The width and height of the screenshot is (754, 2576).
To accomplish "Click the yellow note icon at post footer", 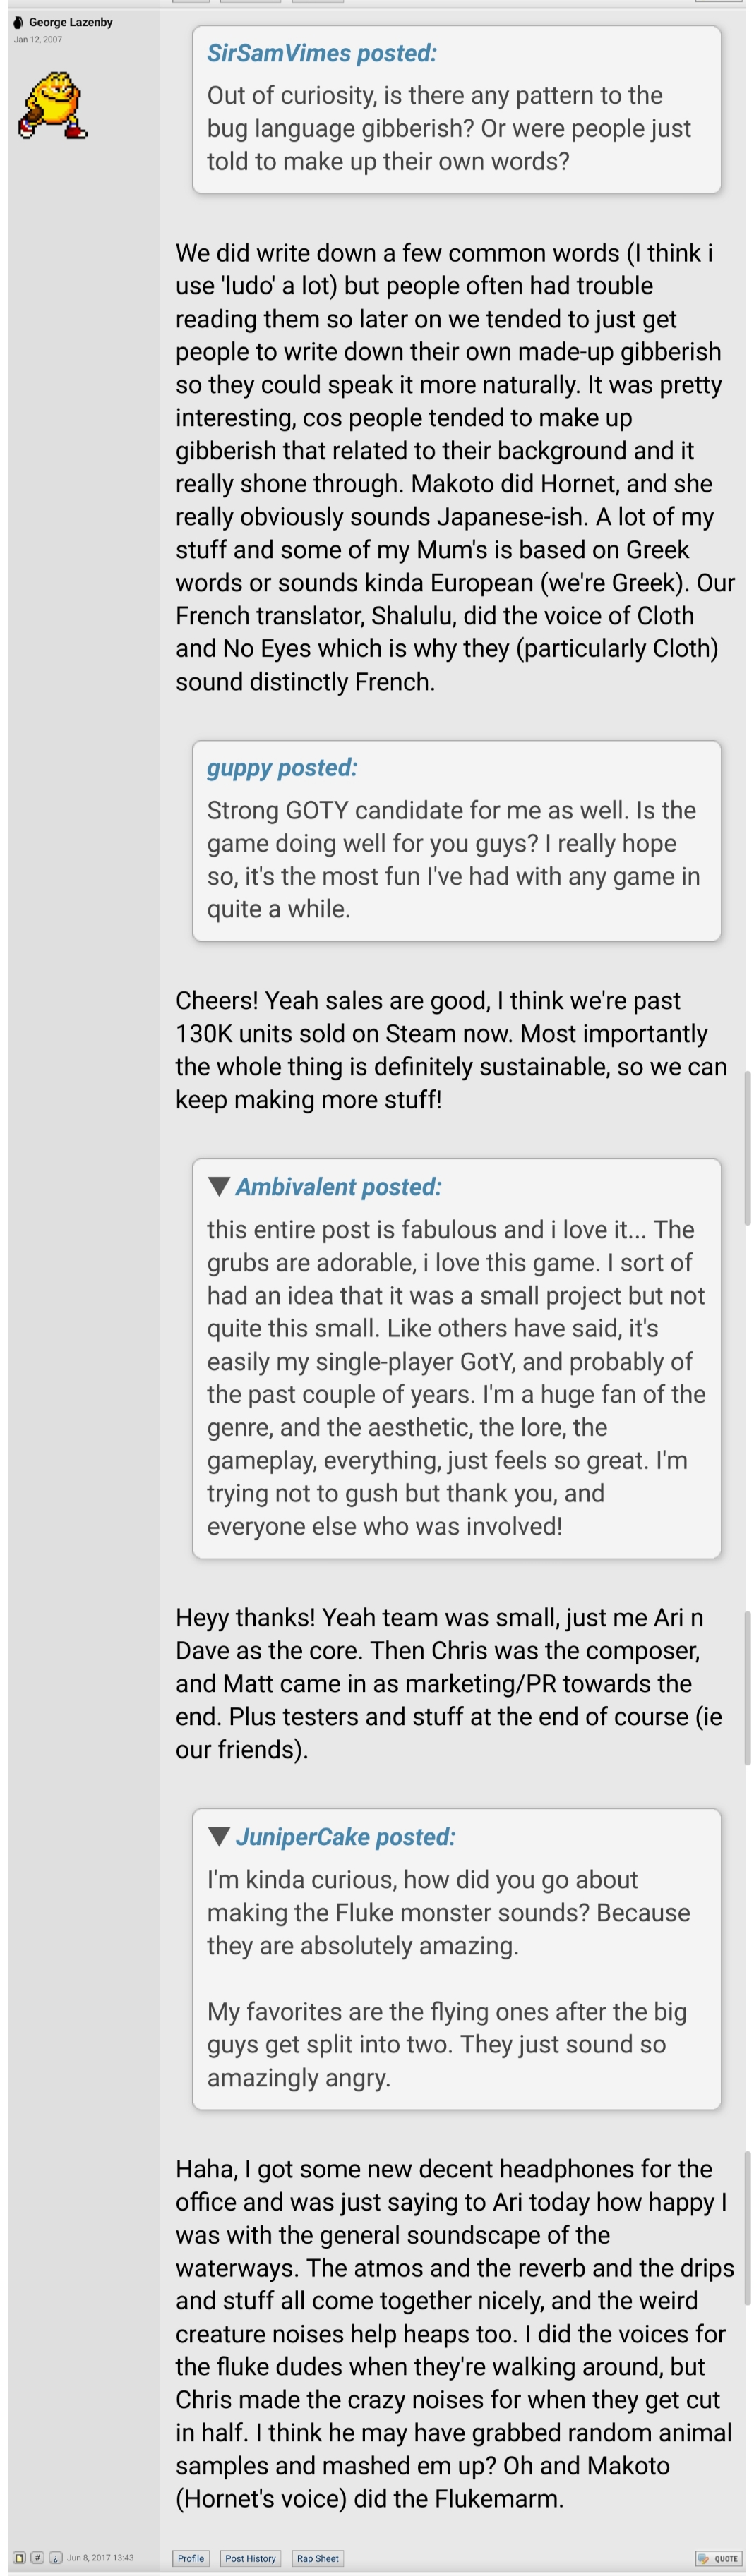I will click(20, 2557).
